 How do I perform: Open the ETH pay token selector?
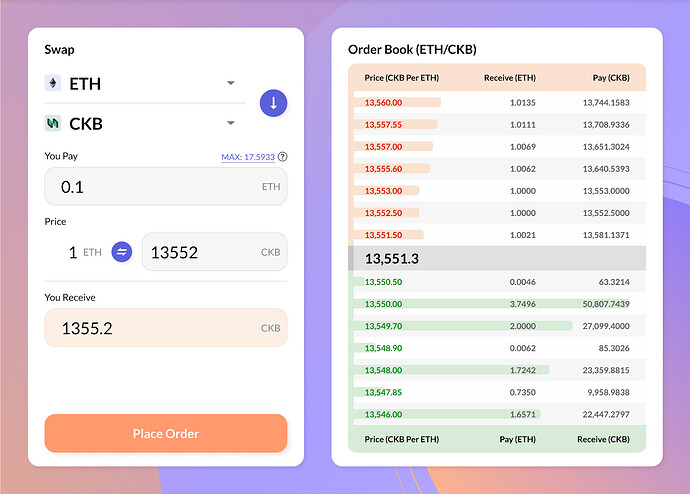point(145,84)
